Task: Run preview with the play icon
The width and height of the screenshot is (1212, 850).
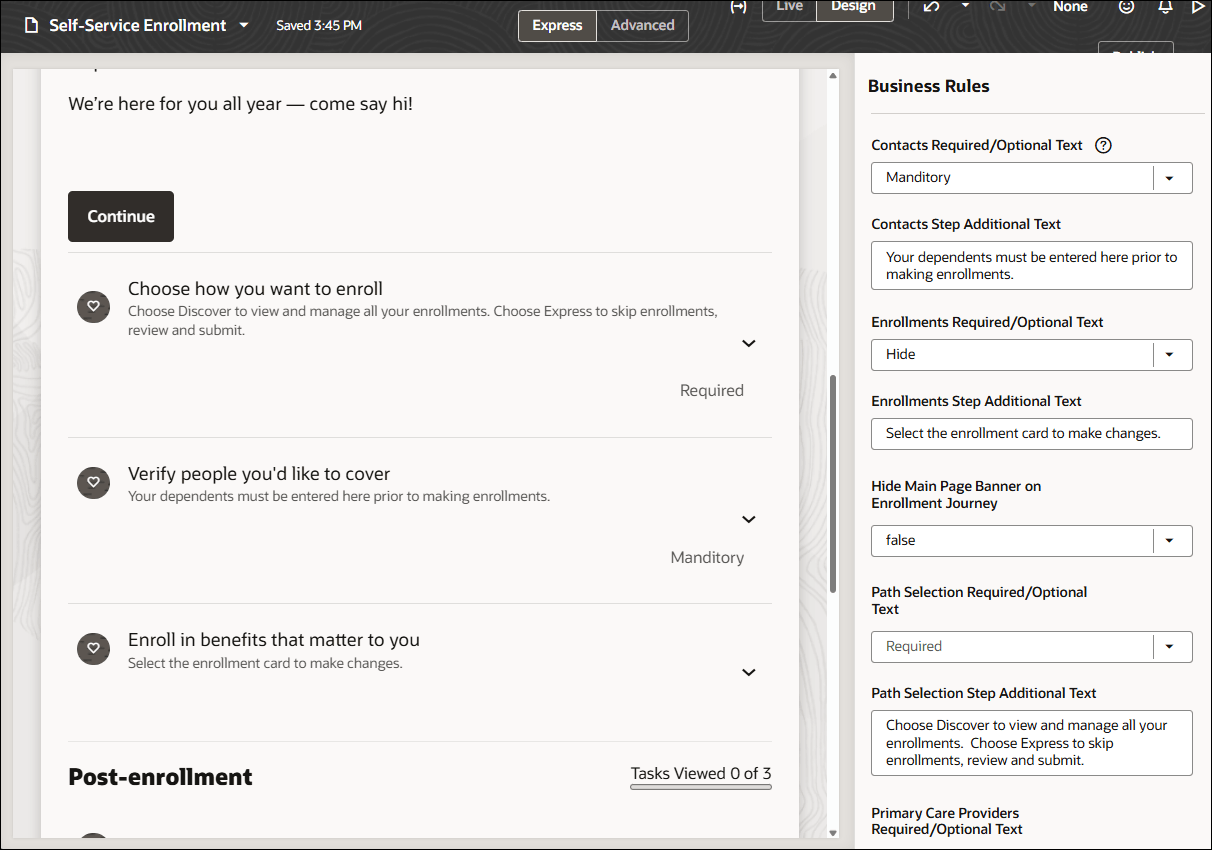Action: tap(1198, 7)
